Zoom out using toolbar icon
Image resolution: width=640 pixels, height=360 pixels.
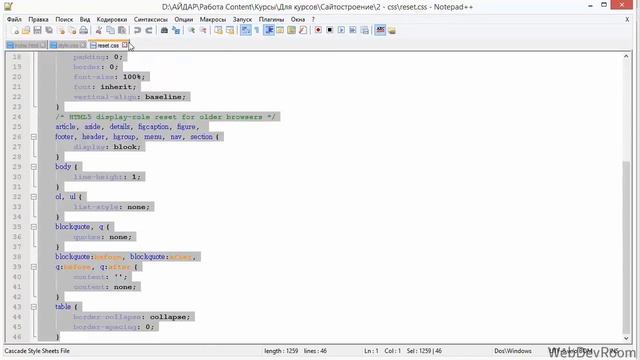[x=203, y=30]
